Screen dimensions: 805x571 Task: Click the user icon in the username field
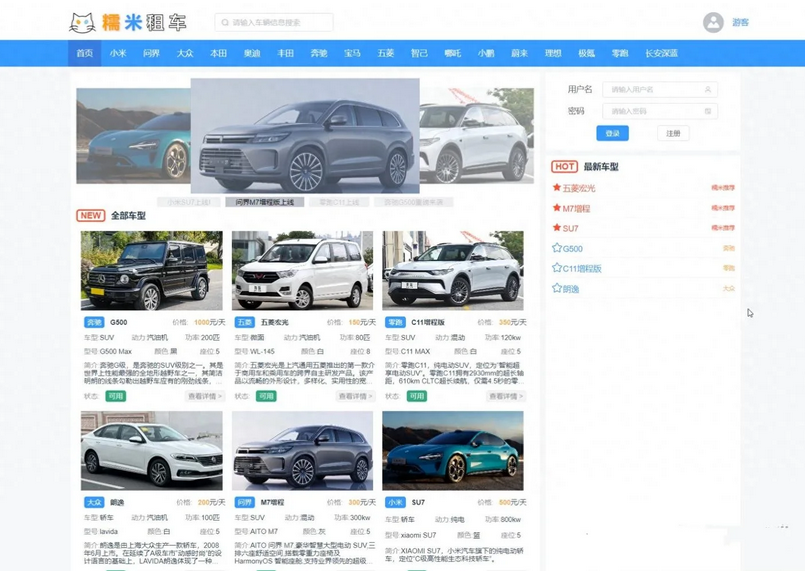(x=708, y=89)
